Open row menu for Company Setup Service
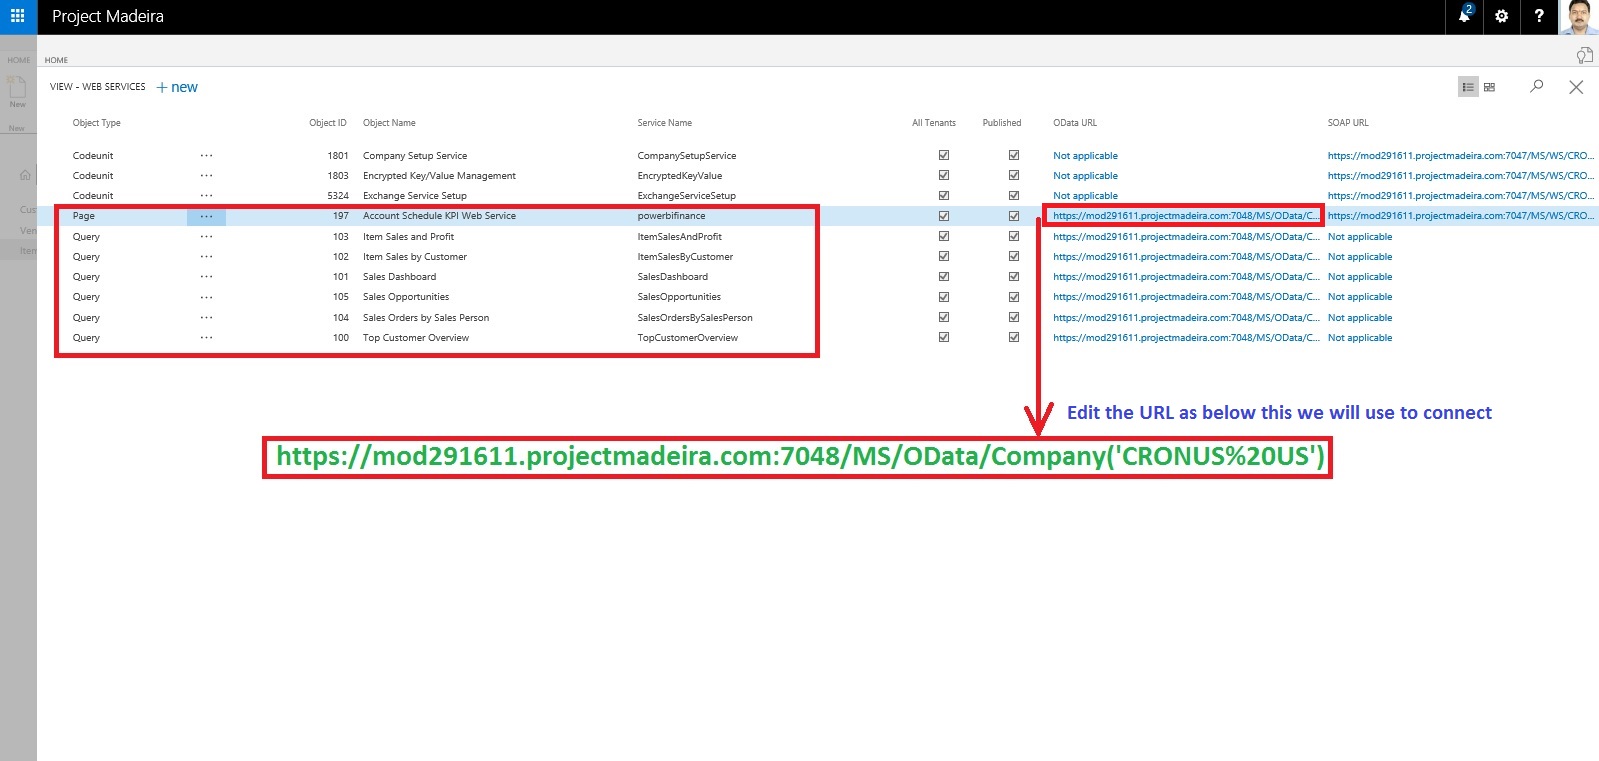The height and width of the screenshot is (761, 1599). pyautogui.click(x=206, y=156)
